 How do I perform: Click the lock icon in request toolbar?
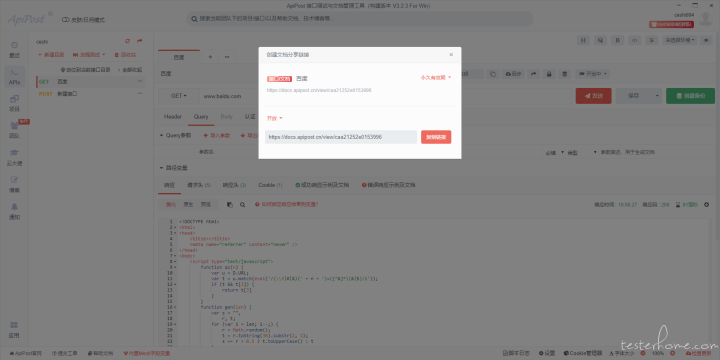click(x=548, y=74)
